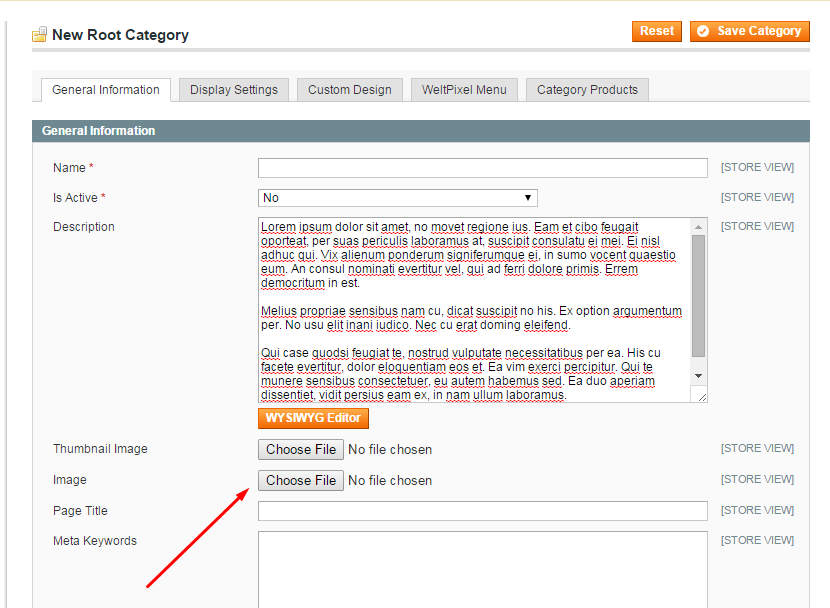Open the Display Settings tab
Screen dimensions: 830x608
point(234,90)
